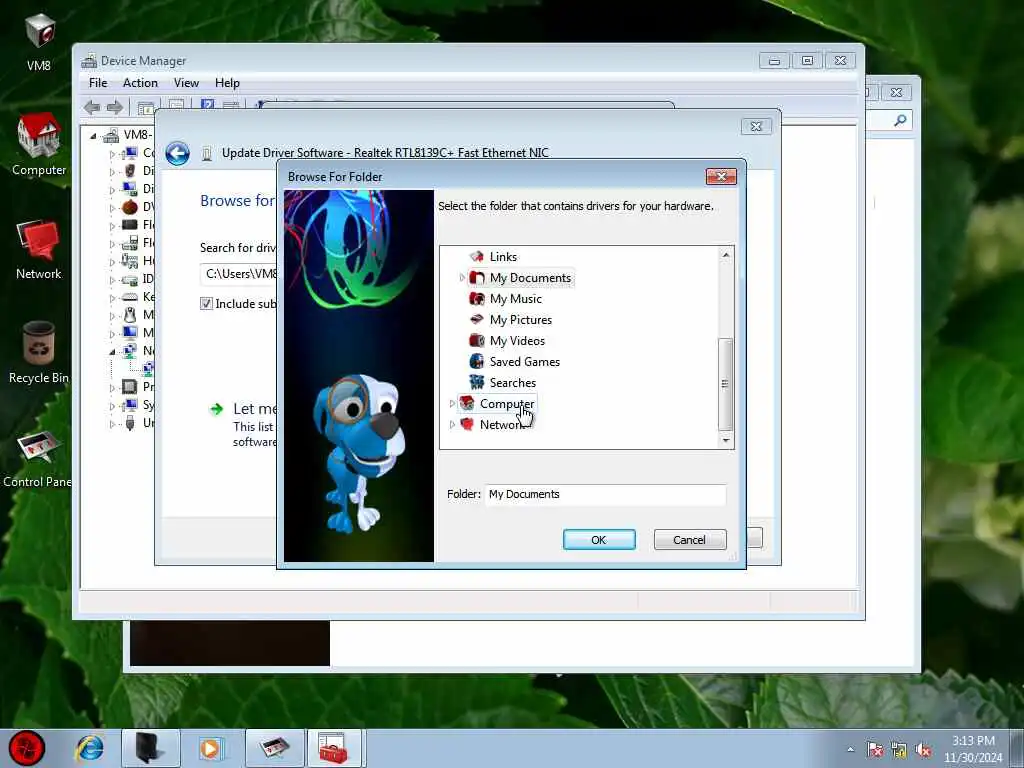
Task: Show hidden tray icons arrow
Action: pyautogui.click(x=850, y=750)
